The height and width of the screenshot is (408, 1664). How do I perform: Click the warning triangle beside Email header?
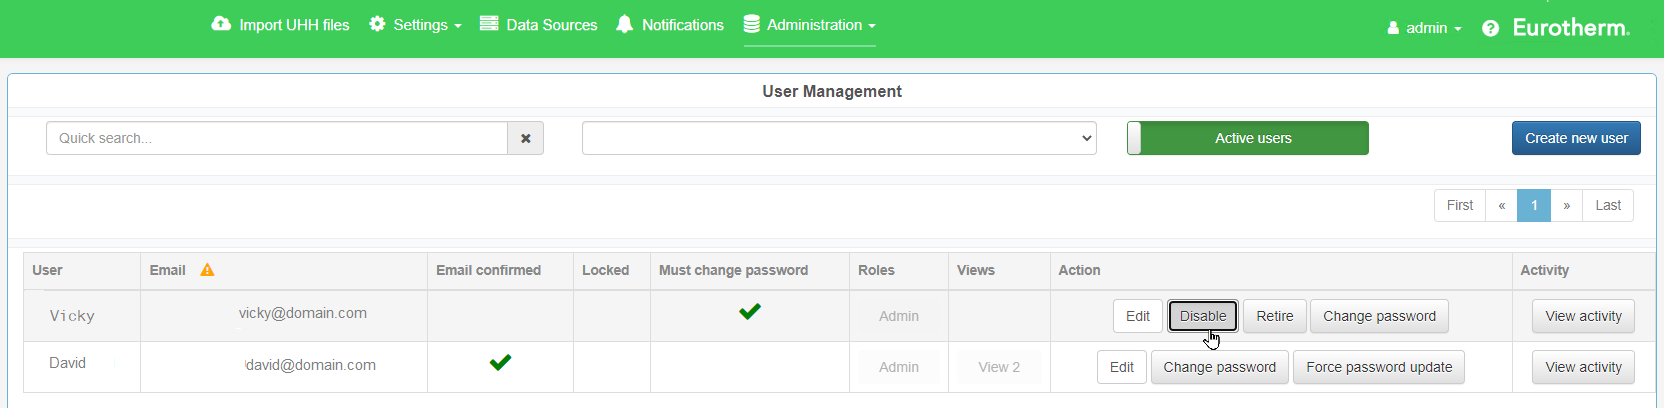pos(207,270)
